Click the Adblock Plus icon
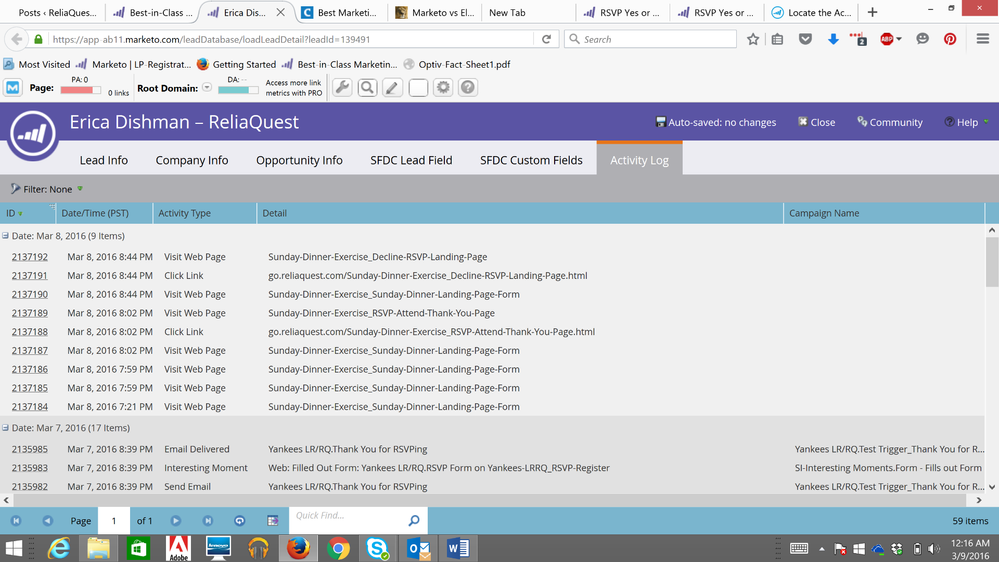The height and width of the screenshot is (562, 999). tap(886, 40)
